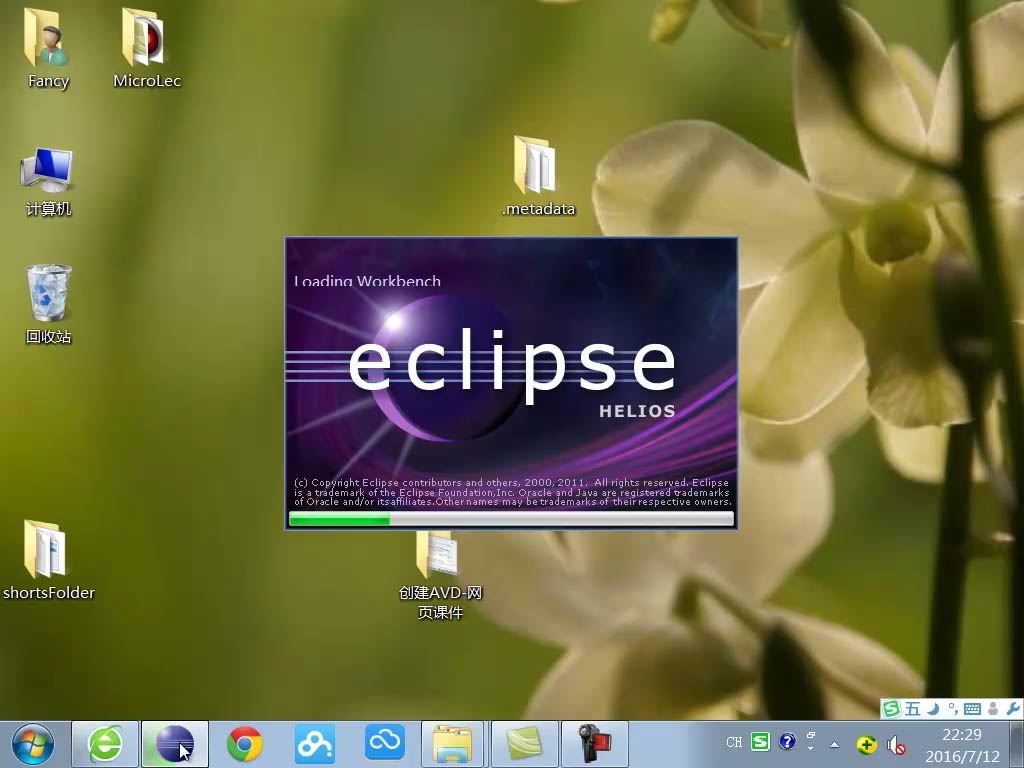Click the green Sogou S tray icon

coord(760,742)
